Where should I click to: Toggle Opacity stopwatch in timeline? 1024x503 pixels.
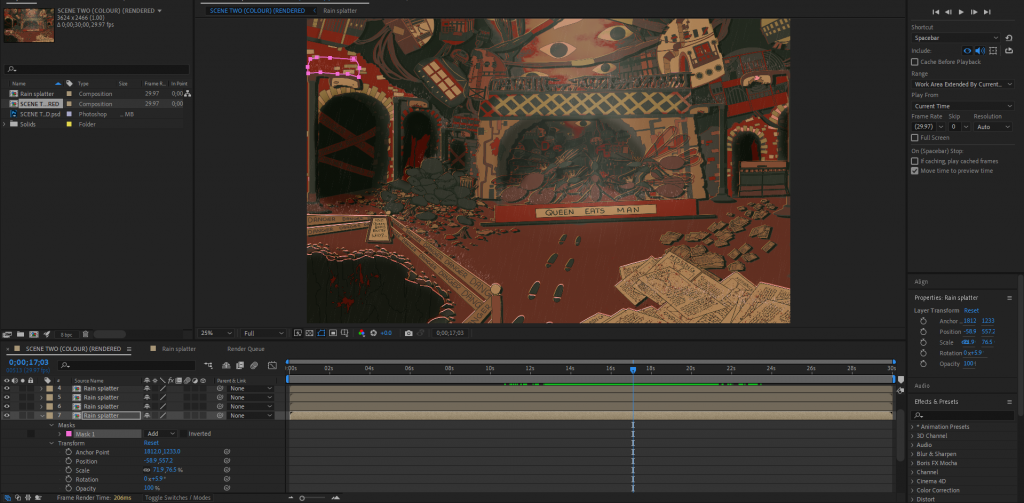(69, 489)
